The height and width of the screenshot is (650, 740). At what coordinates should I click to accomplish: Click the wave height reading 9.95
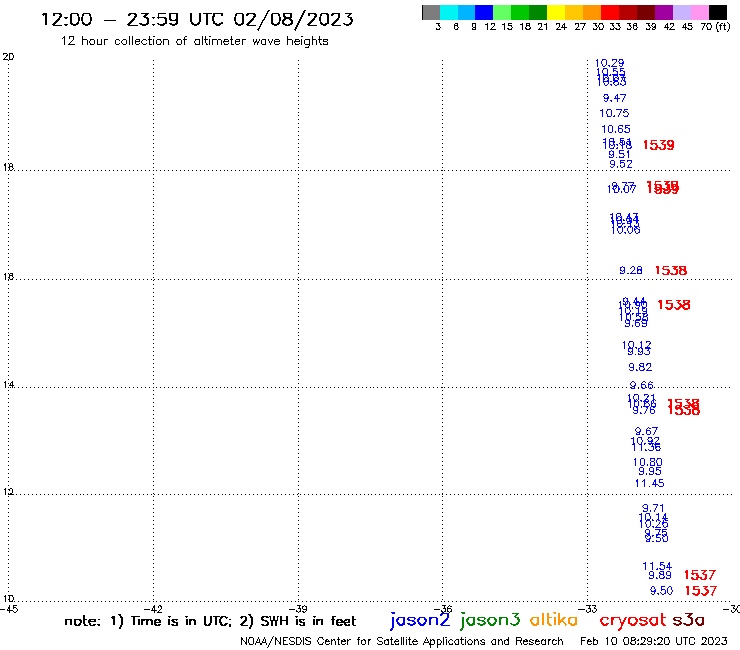click(x=650, y=471)
